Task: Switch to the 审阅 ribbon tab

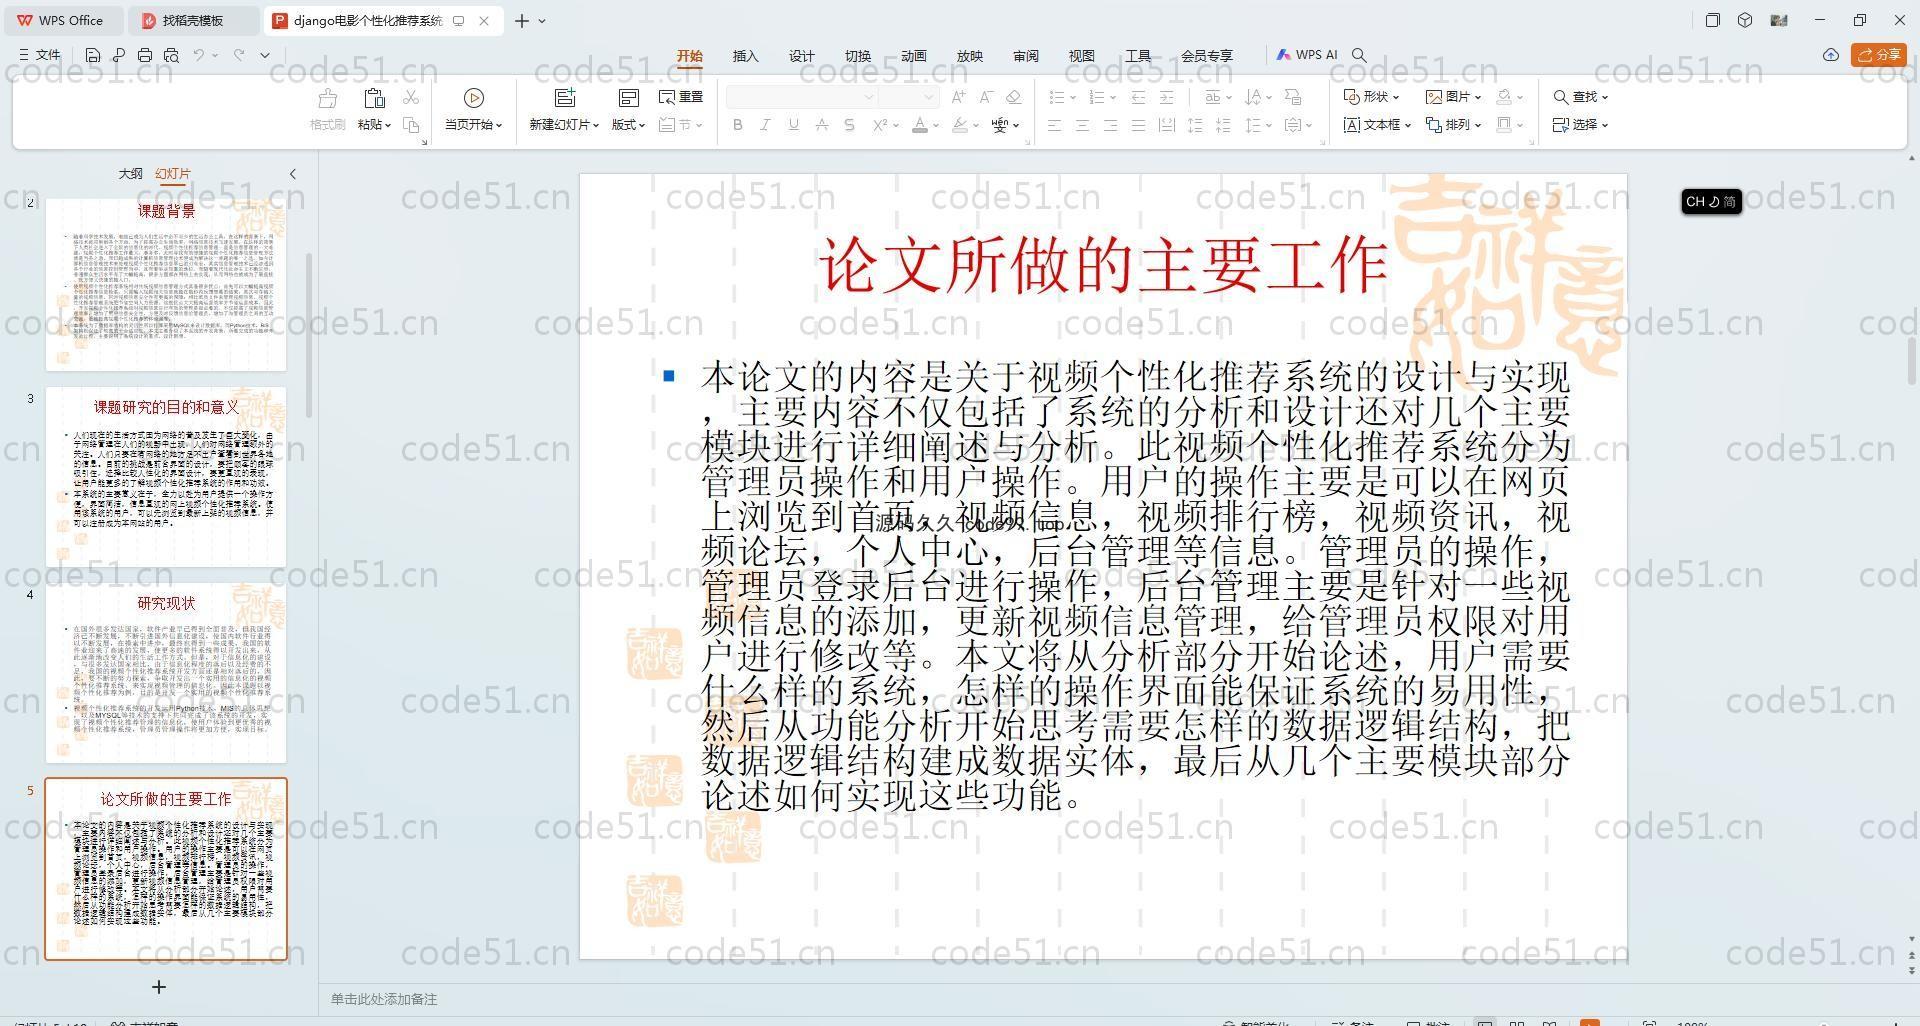Action: pos(1026,56)
